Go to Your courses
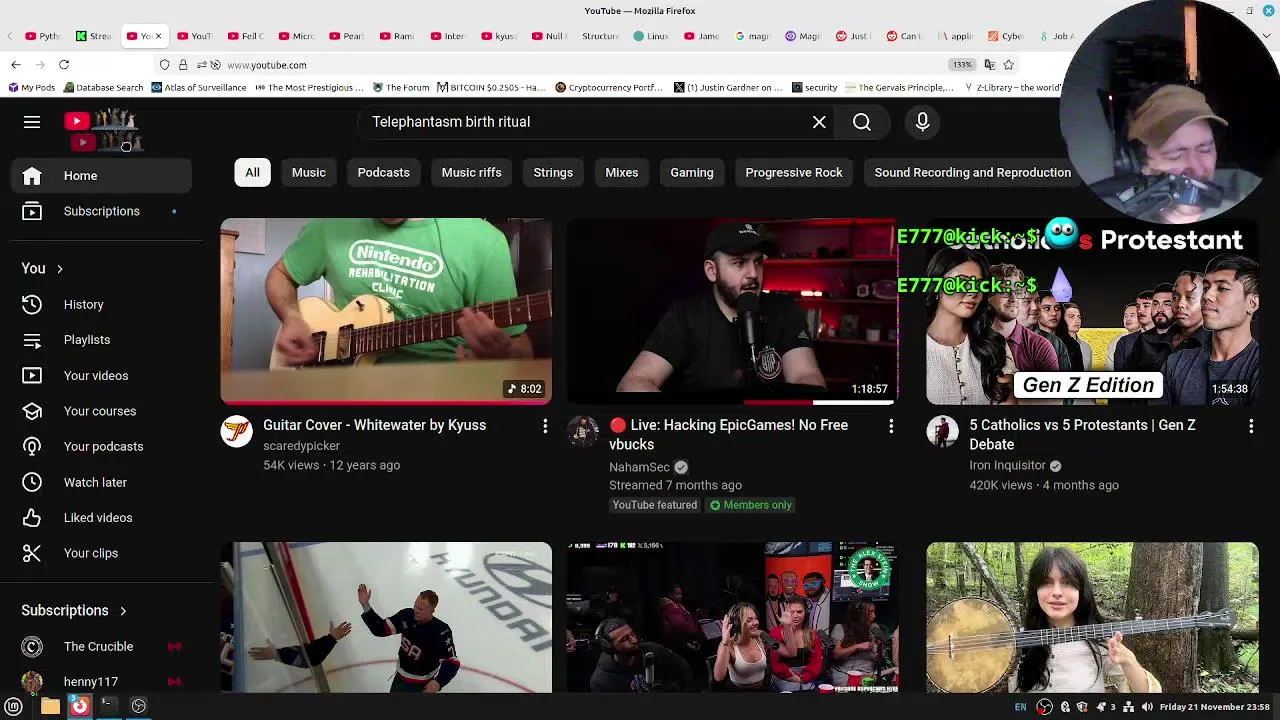Viewport: 1280px width, 720px height. (101, 411)
